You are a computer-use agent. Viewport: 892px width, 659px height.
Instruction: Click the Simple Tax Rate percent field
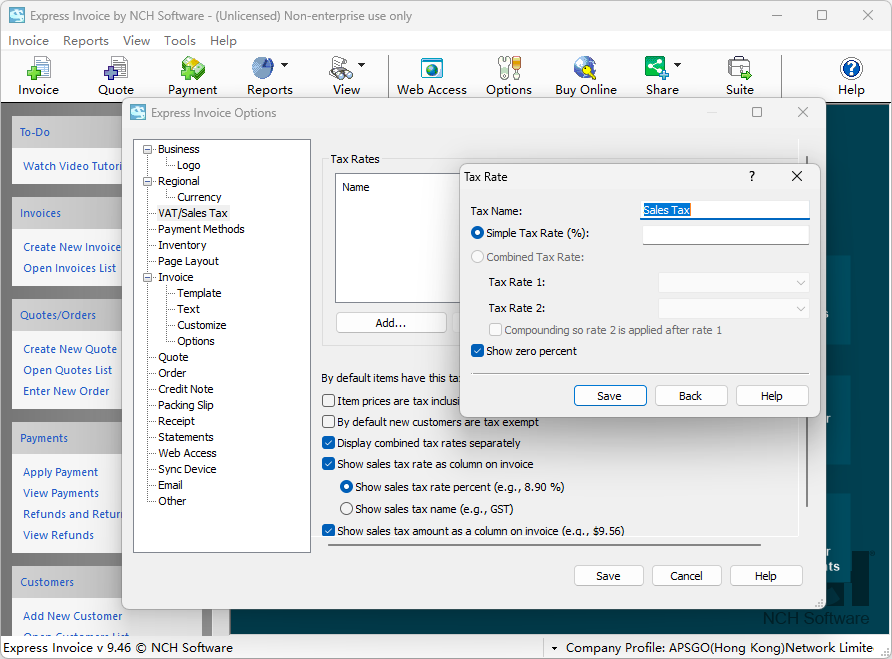tap(725, 234)
